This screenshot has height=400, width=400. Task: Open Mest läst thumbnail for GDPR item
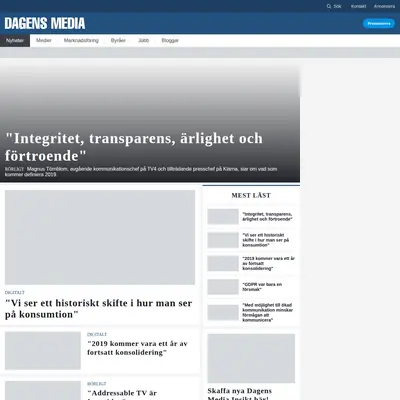pos(223,287)
